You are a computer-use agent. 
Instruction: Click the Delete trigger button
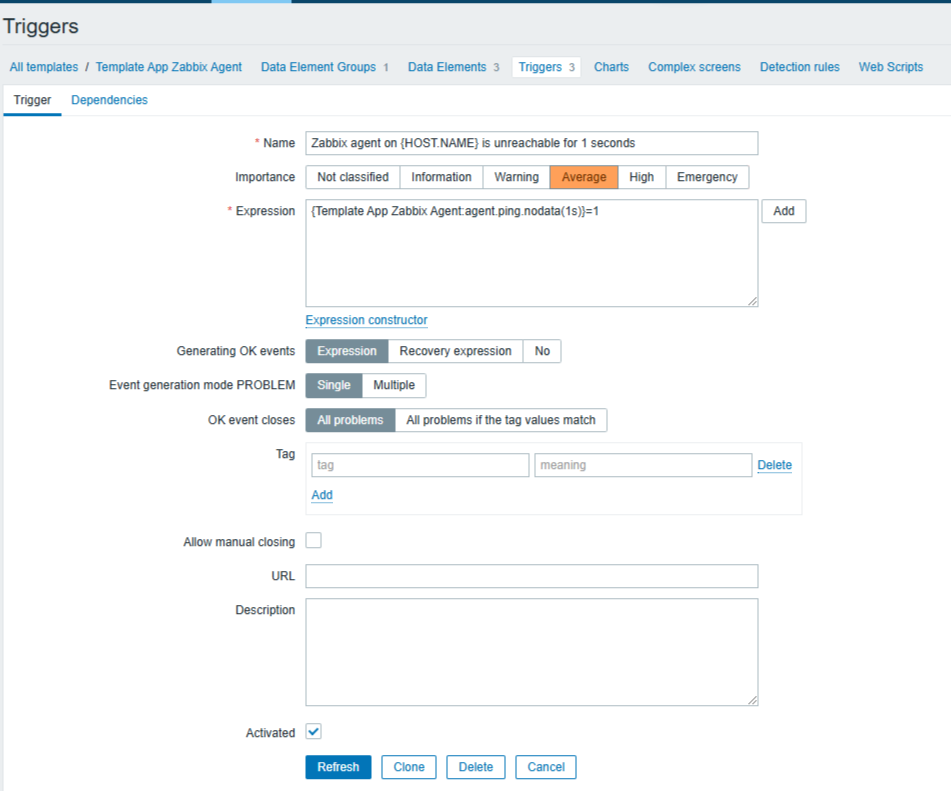476,767
